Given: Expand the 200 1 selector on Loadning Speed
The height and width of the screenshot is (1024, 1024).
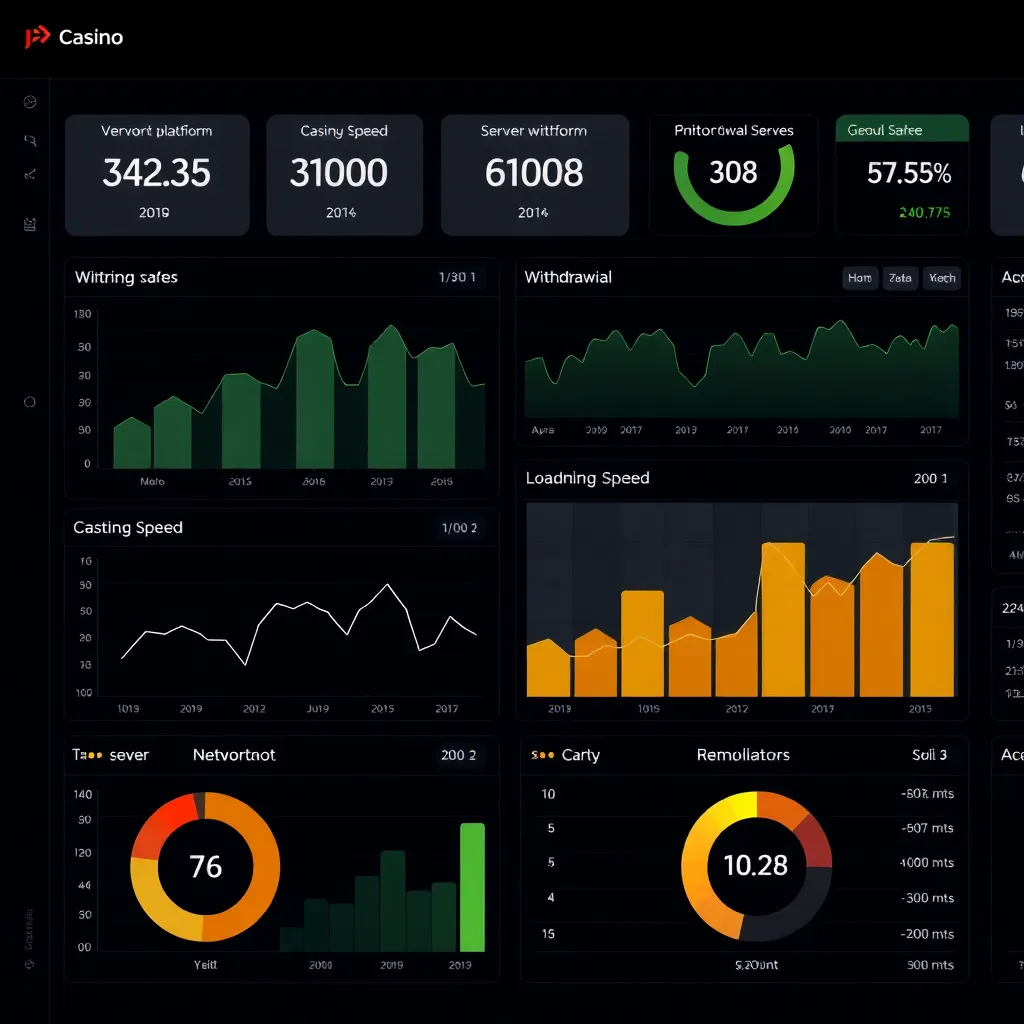Looking at the screenshot, I should pyautogui.click(x=930, y=479).
